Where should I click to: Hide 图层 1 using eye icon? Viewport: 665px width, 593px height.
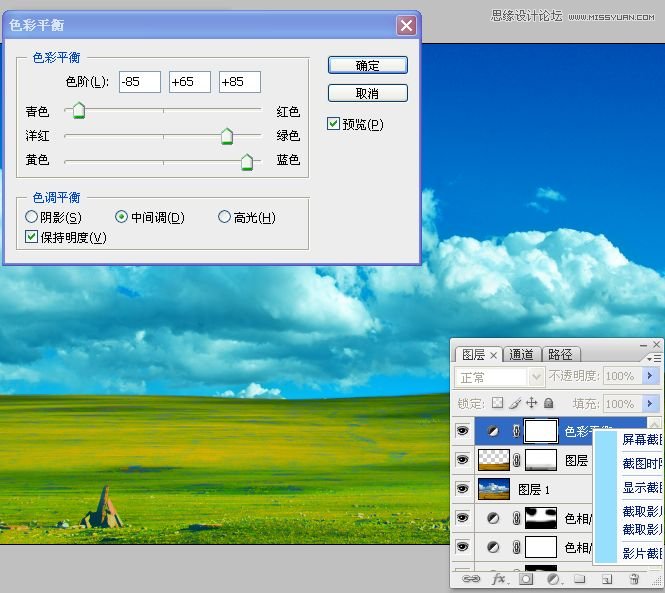pos(462,489)
